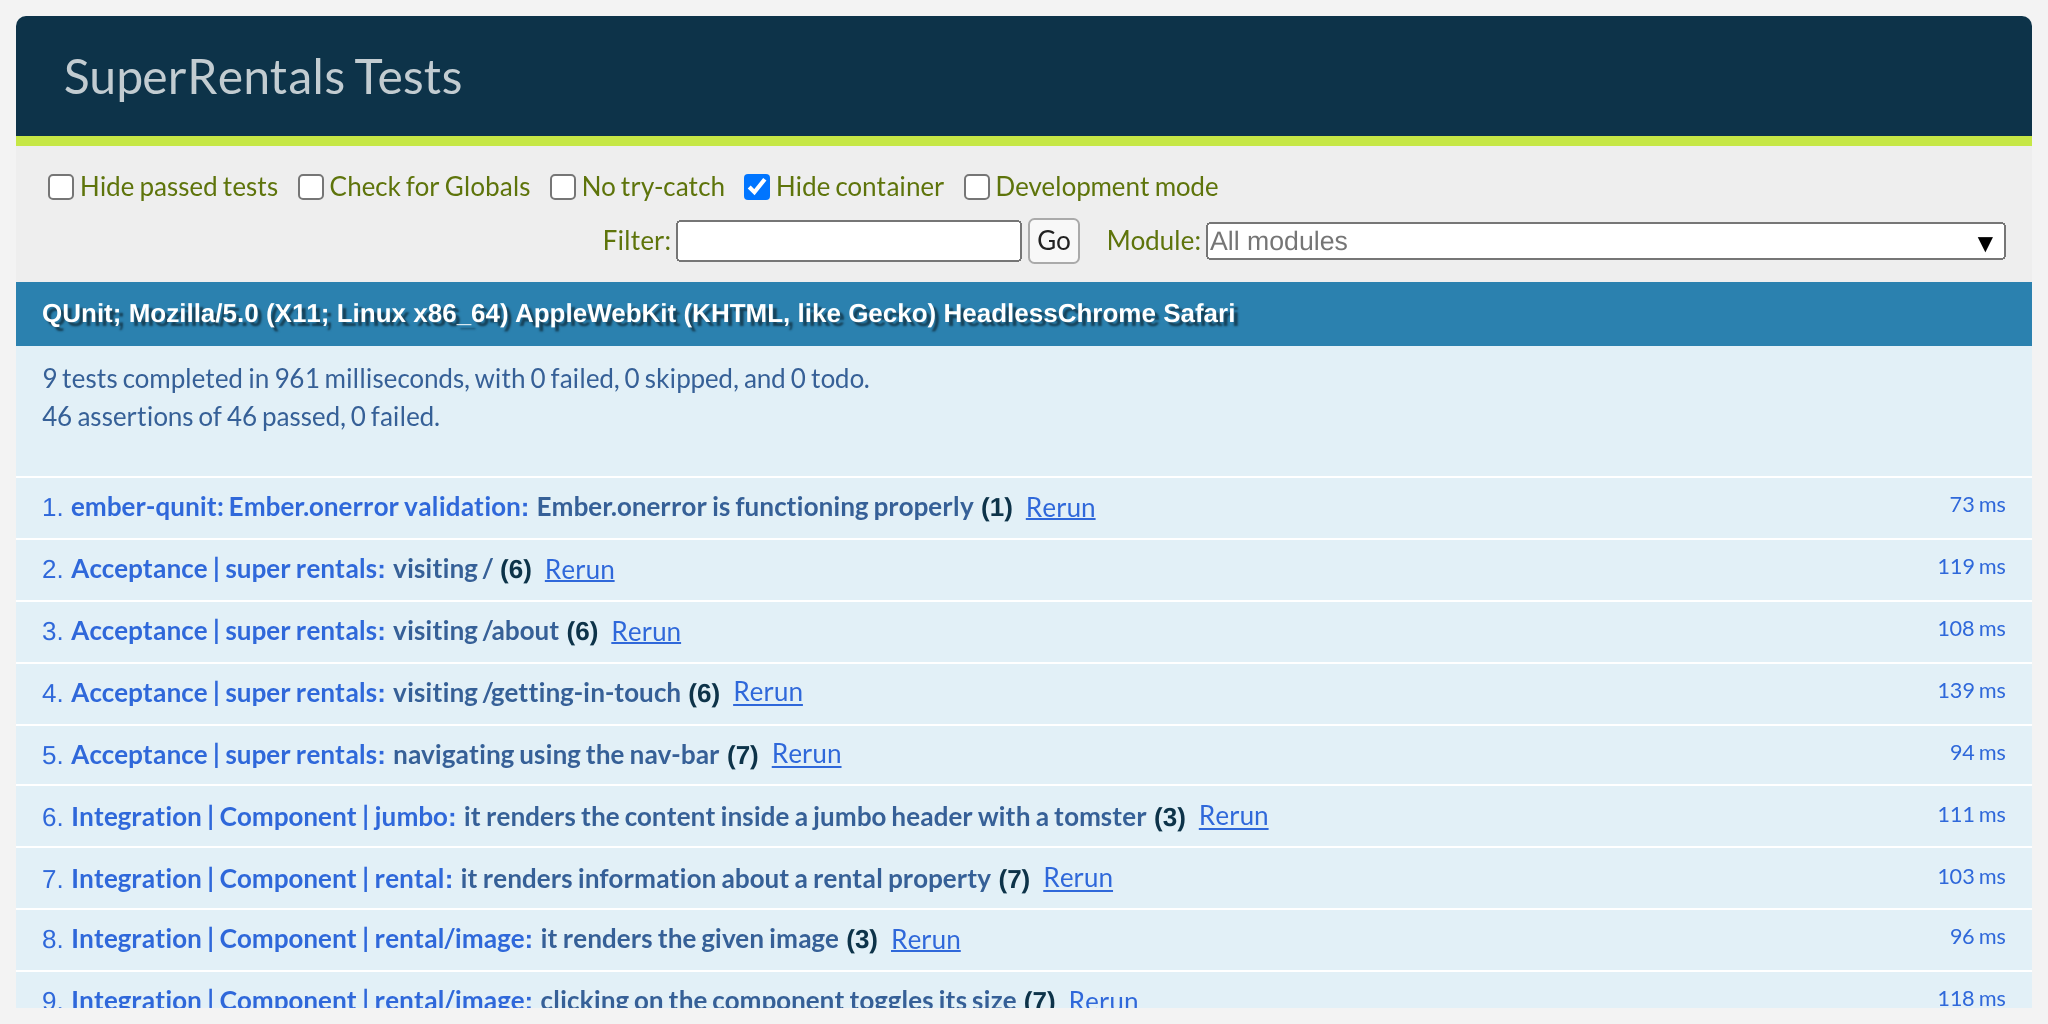Enable the "No try-catch" checkbox
The height and width of the screenshot is (1024, 2048).
click(563, 187)
